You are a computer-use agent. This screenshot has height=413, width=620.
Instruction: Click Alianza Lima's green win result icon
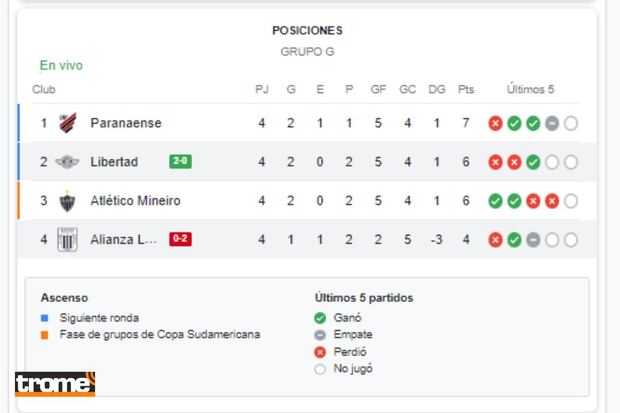[514, 240]
